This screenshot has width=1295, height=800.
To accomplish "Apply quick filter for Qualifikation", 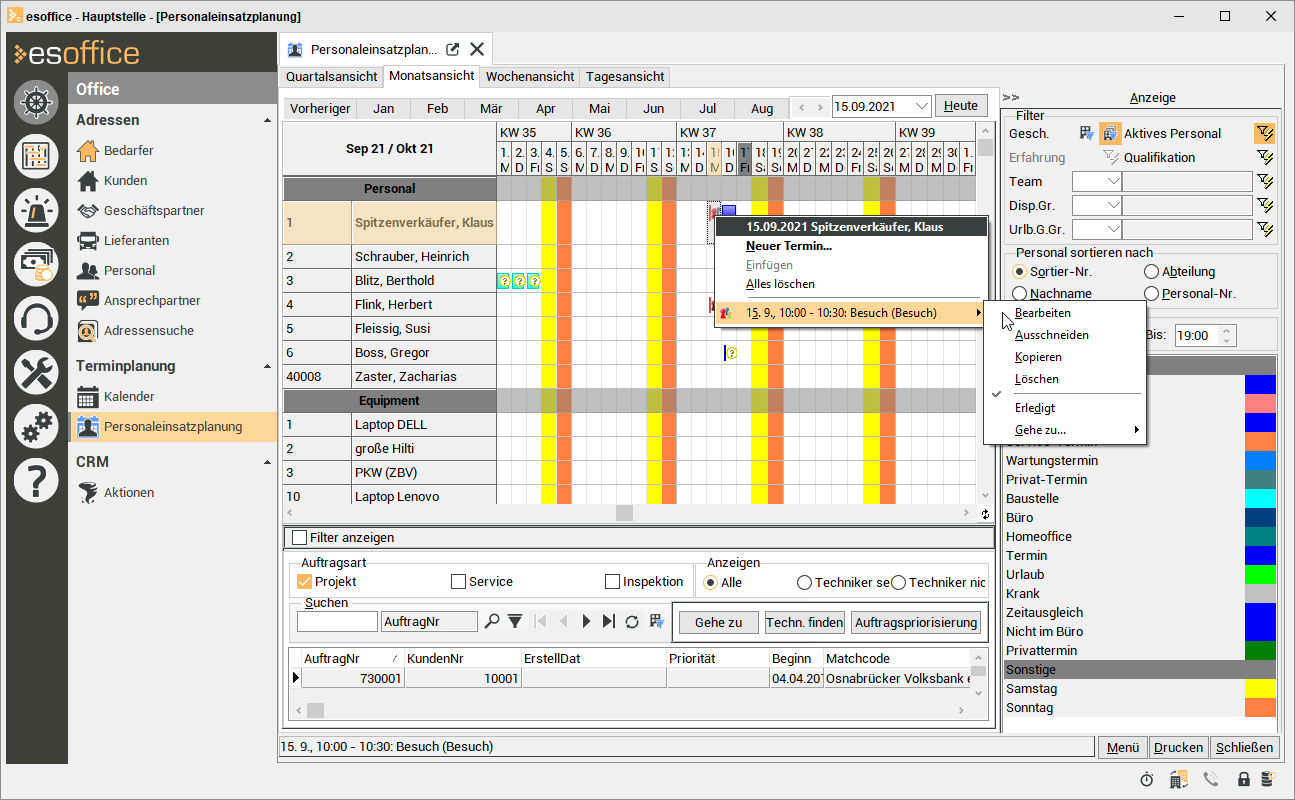I will click(1265, 157).
